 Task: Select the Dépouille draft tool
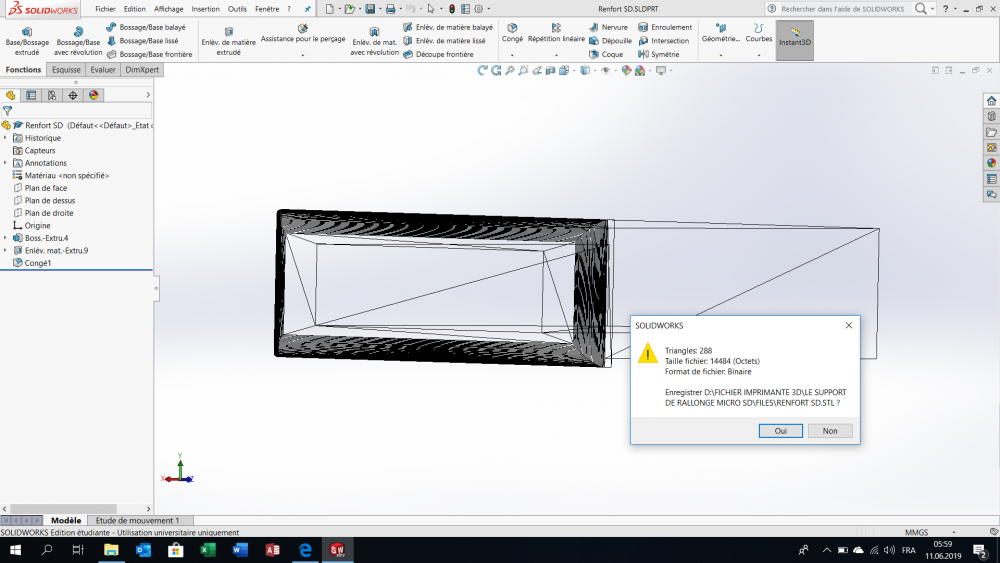610,41
